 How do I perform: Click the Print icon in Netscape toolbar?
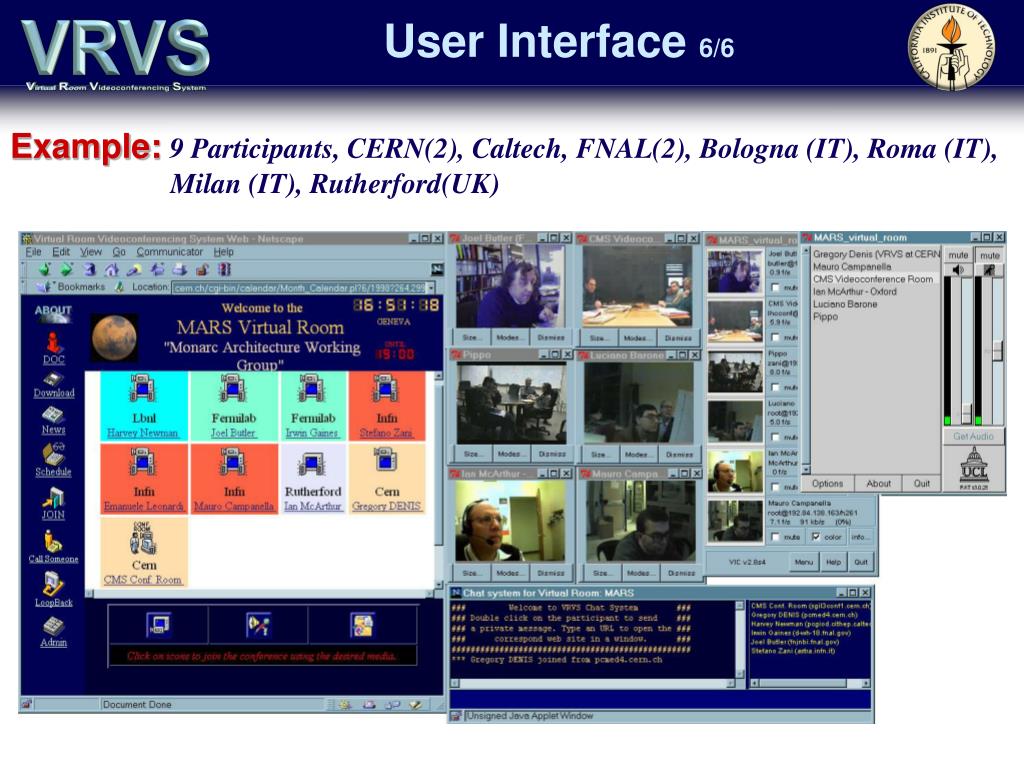[180, 270]
